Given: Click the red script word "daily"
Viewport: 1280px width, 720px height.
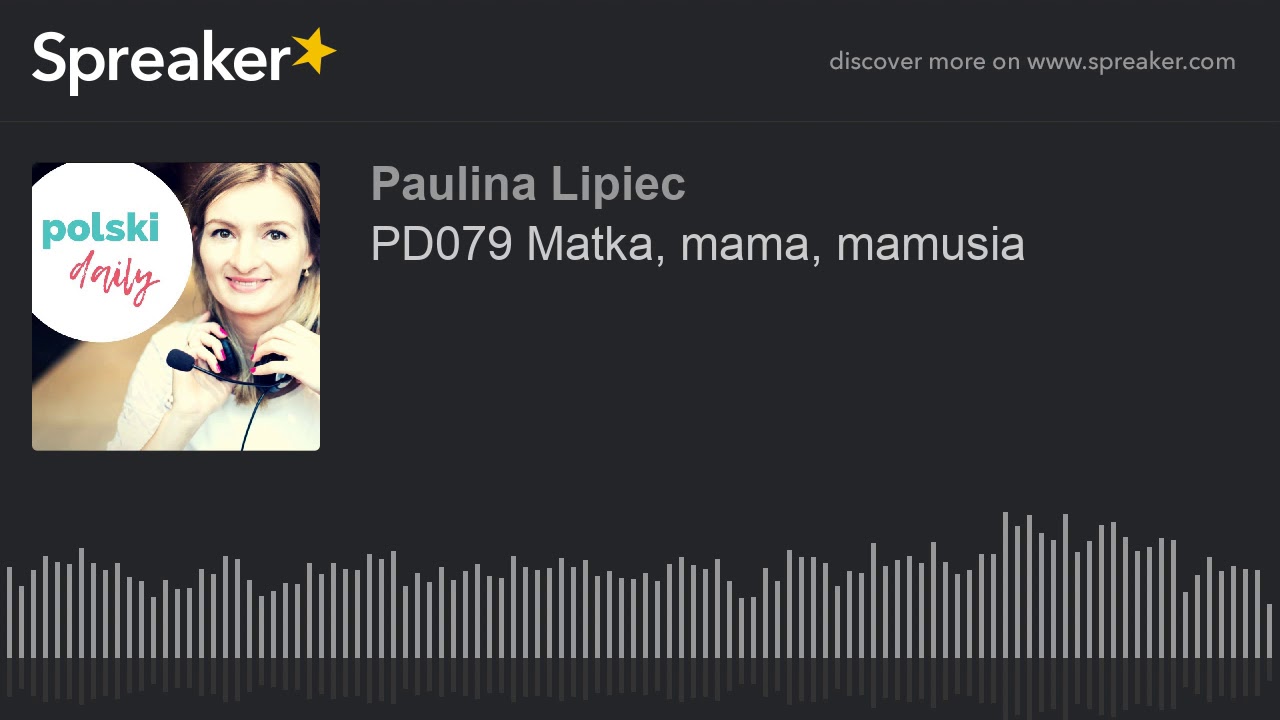Looking at the screenshot, I should (x=113, y=275).
